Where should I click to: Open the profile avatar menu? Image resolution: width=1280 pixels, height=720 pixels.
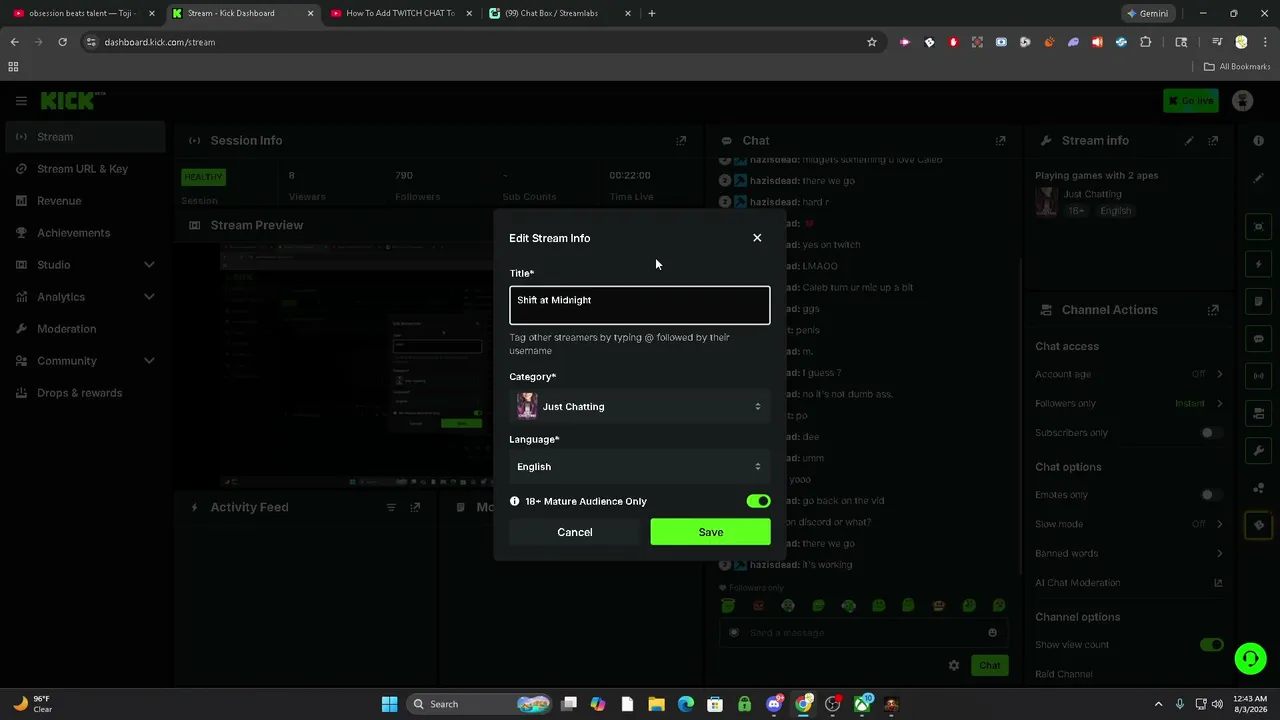(x=1243, y=101)
